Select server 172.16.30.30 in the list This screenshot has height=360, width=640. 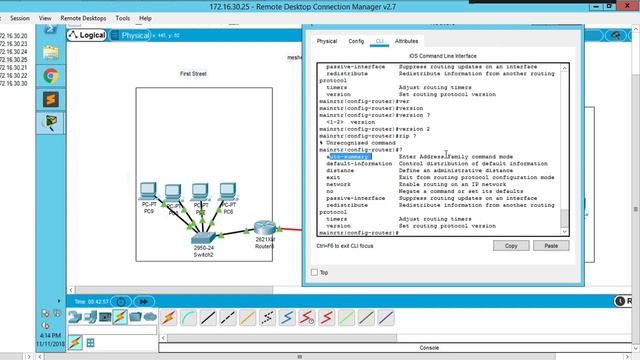[x=14, y=83]
